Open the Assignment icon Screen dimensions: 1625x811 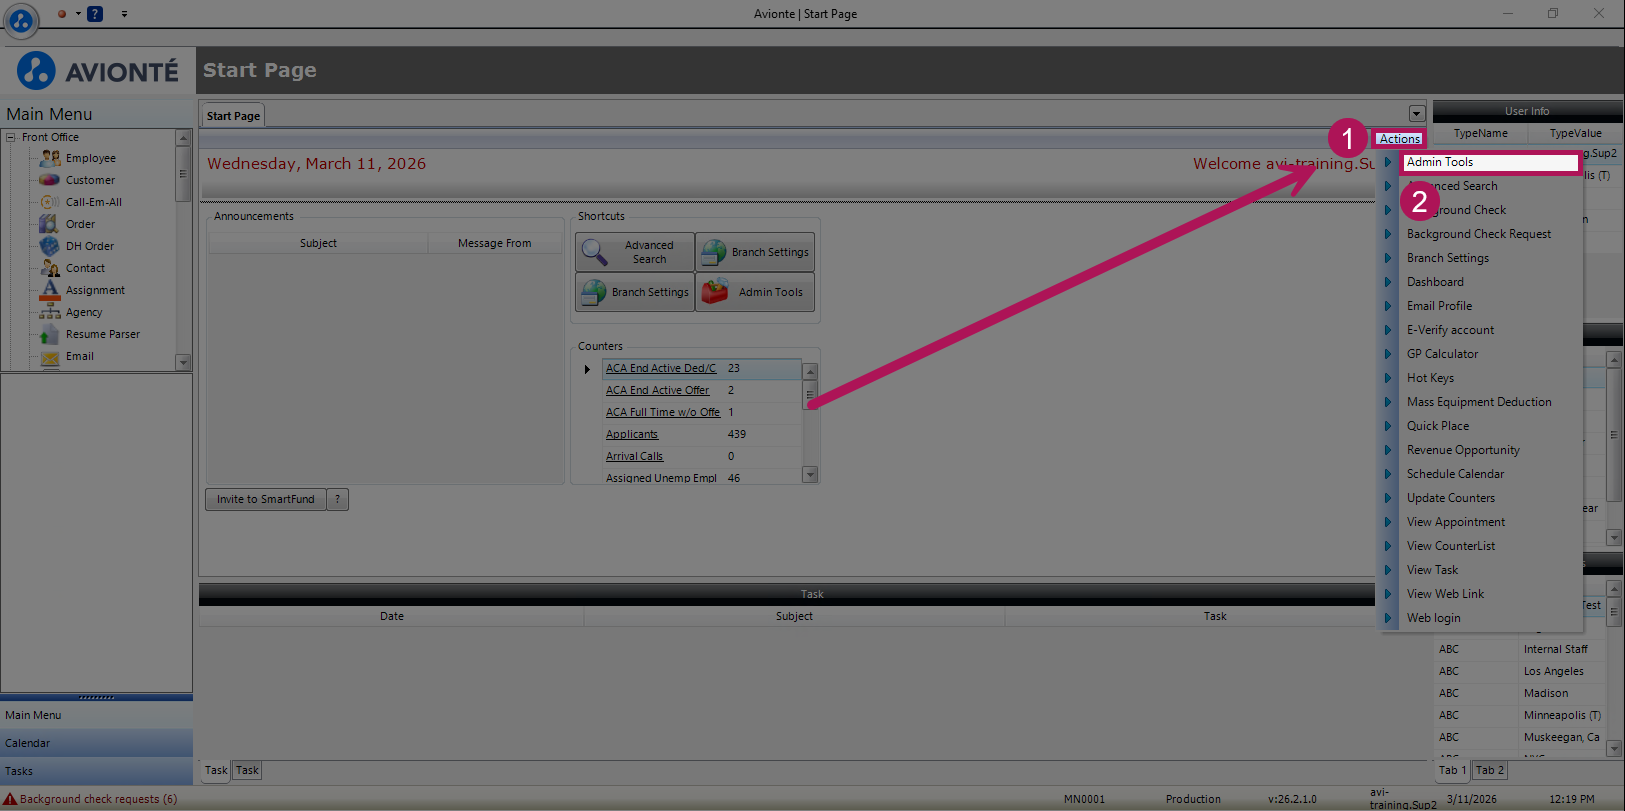click(x=50, y=290)
